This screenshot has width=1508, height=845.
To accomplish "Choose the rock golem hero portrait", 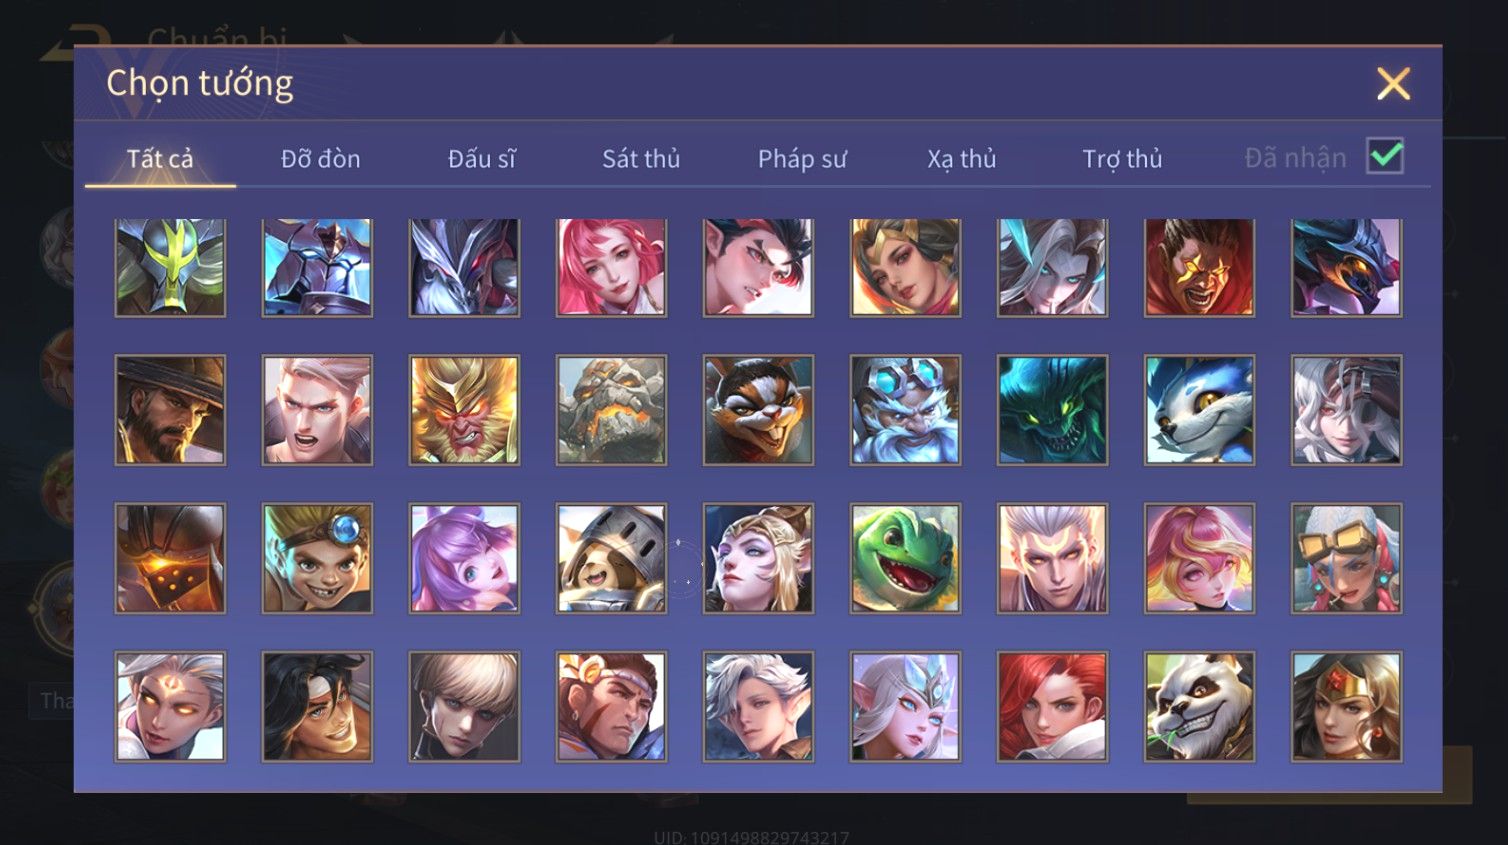I will pos(611,410).
